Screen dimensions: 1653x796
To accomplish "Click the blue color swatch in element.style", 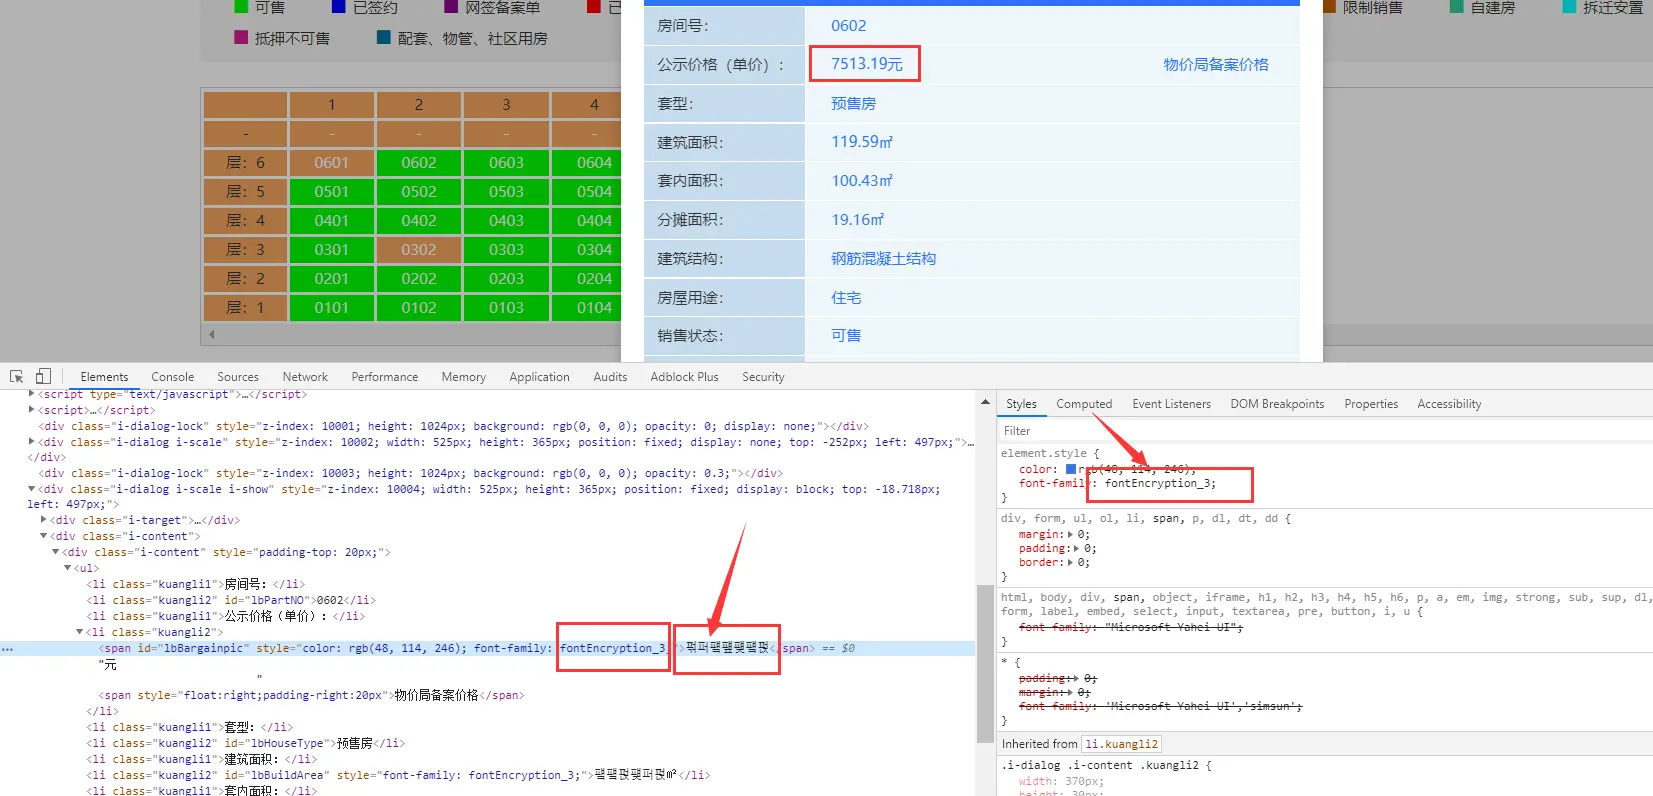I will (1071, 469).
